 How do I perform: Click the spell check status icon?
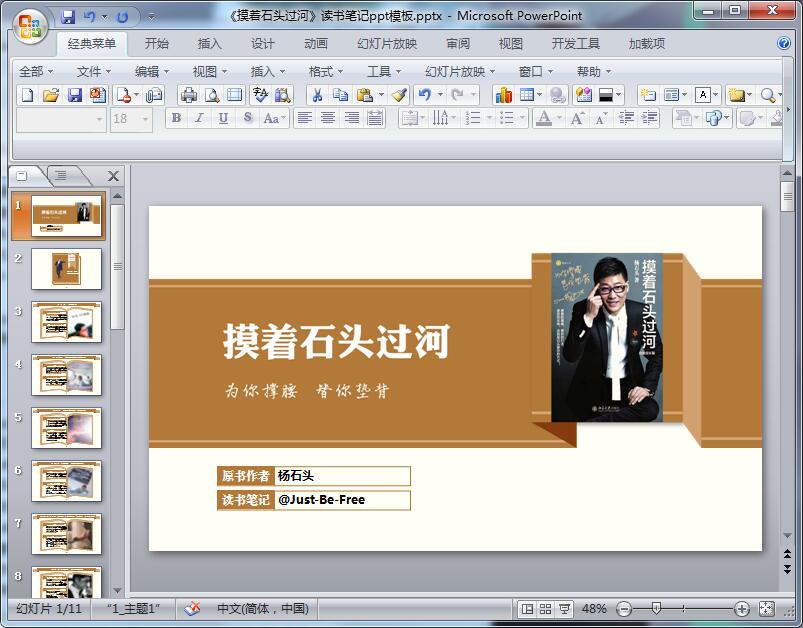pyautogui.click(x=192, y=609)
